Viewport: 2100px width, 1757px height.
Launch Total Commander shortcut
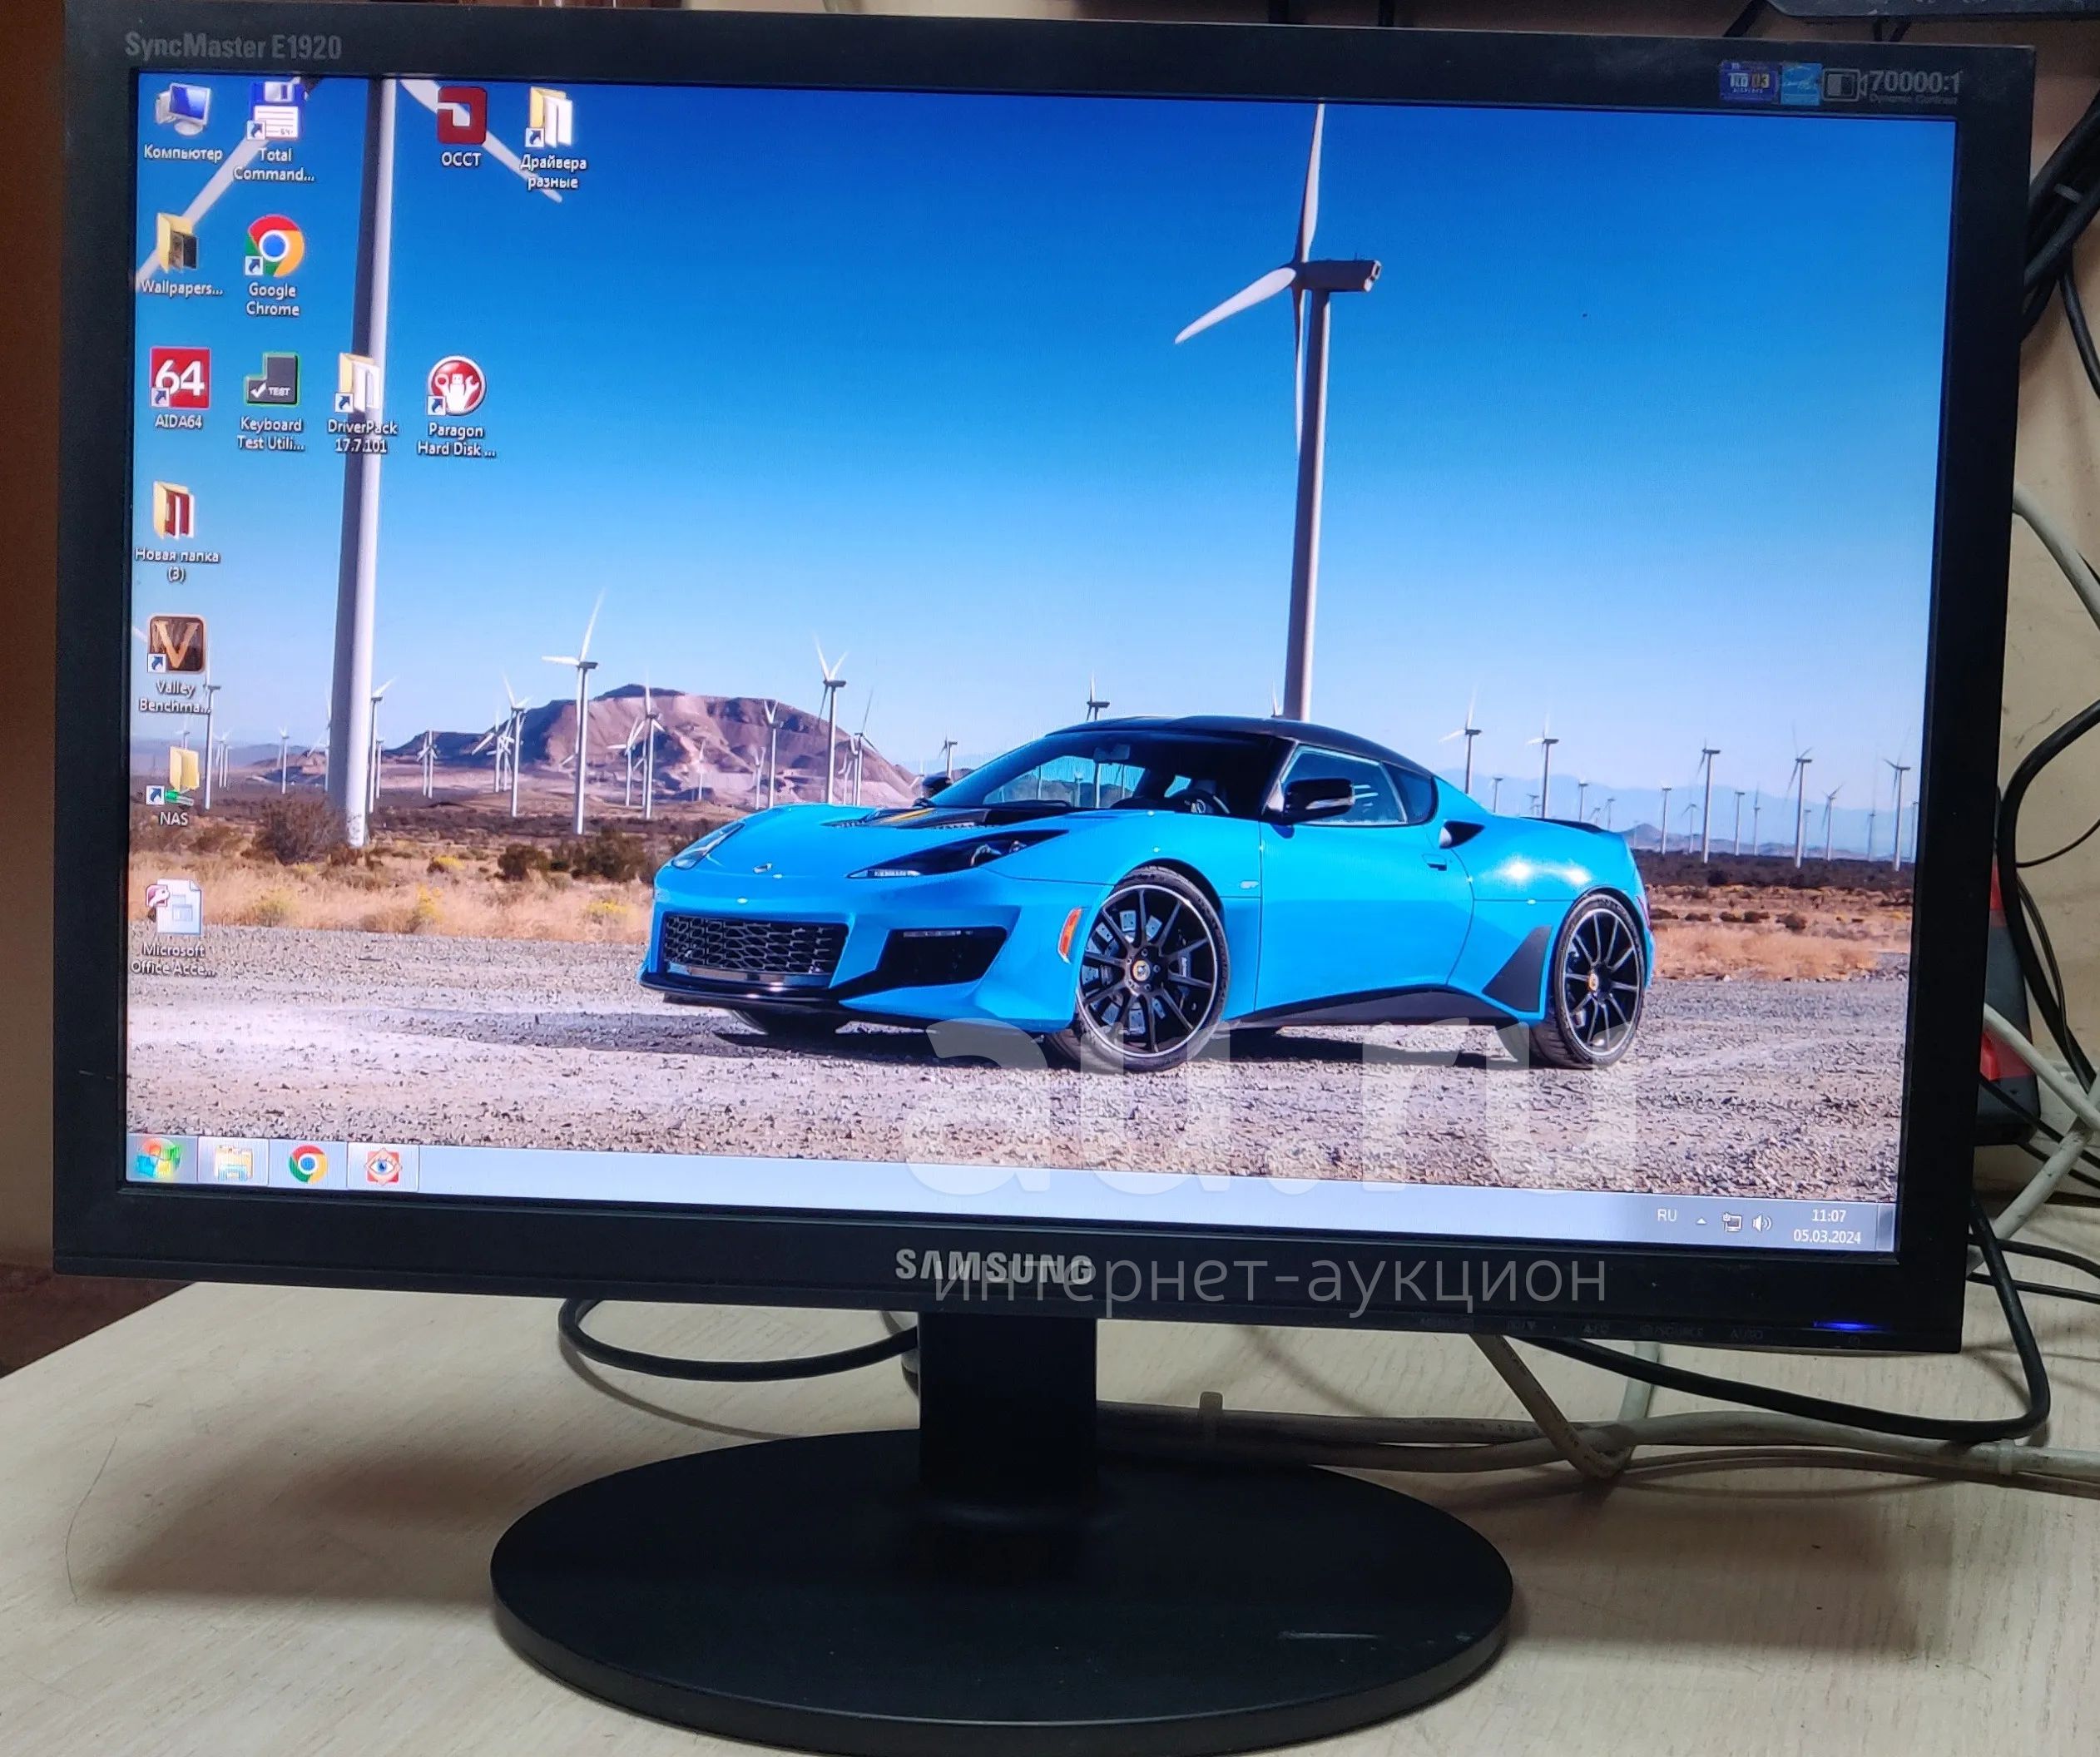coord(274,131)
